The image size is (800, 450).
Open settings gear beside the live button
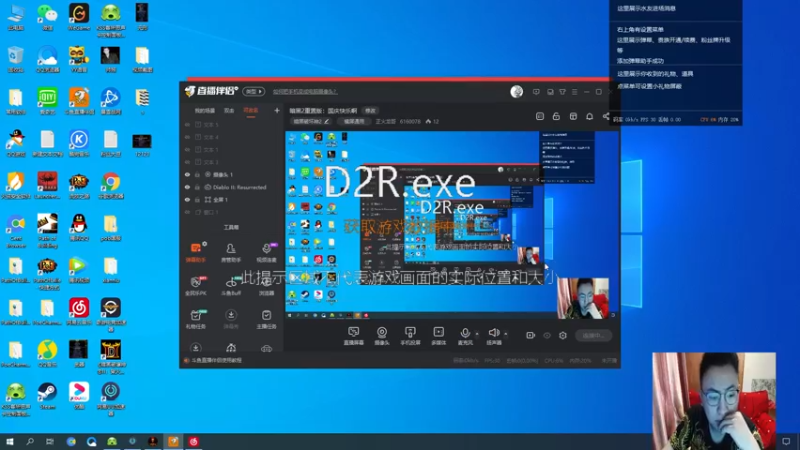click(563, 335)
